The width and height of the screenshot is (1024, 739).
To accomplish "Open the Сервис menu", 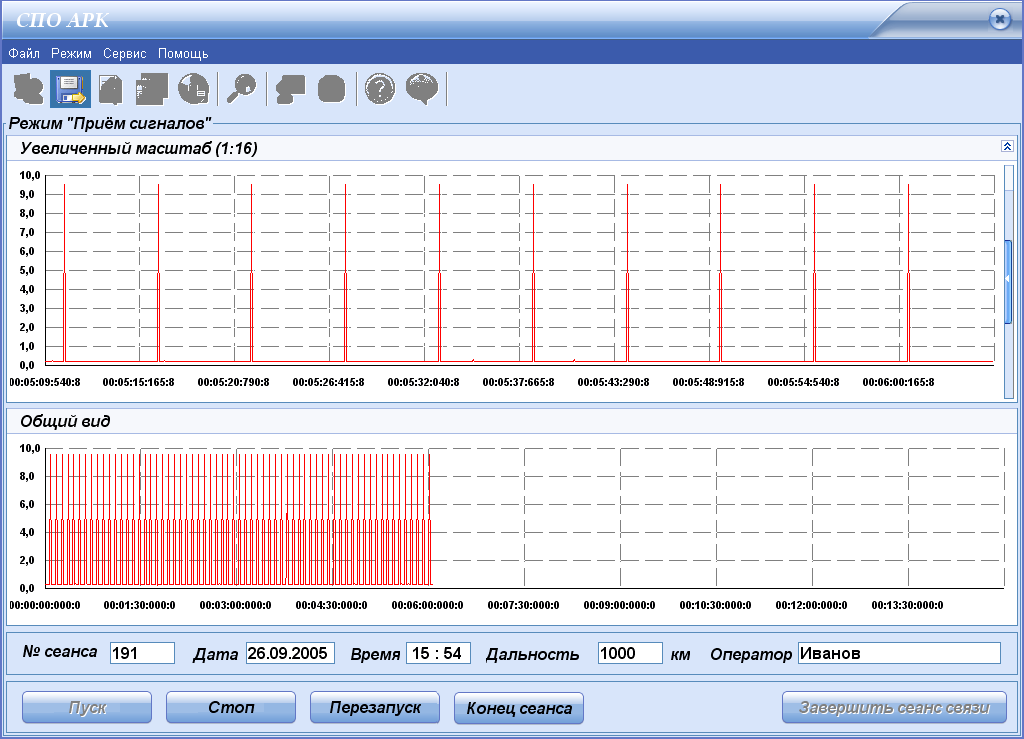I will pos(125,53).
